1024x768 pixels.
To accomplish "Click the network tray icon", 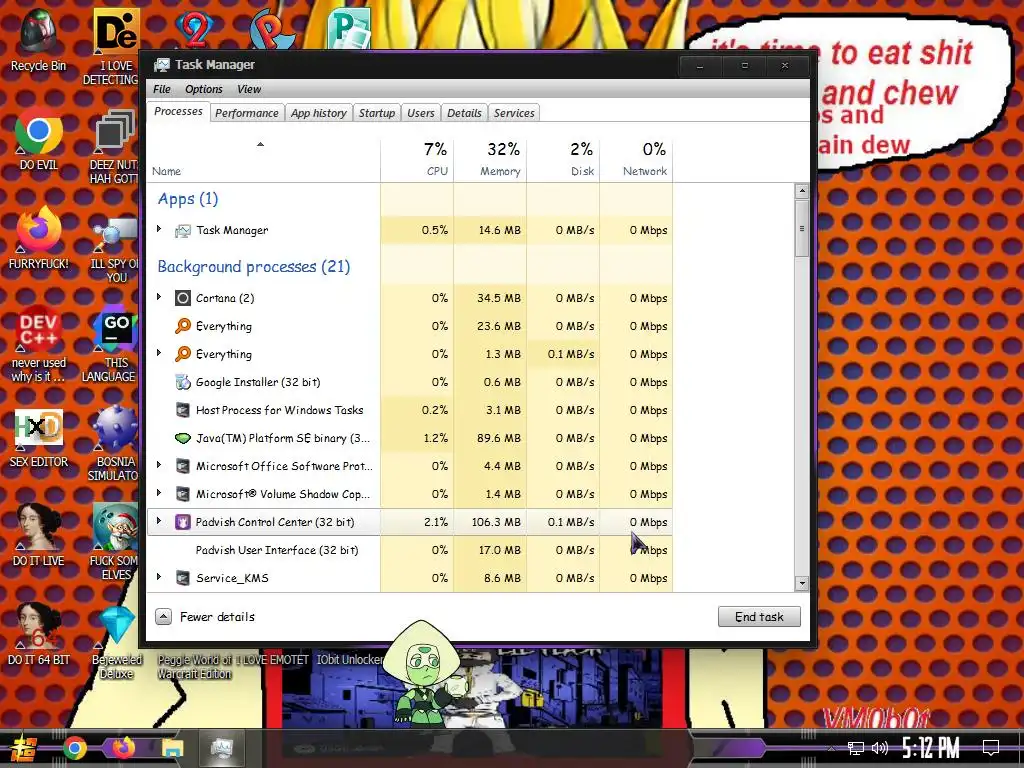I will coord(856,748).
